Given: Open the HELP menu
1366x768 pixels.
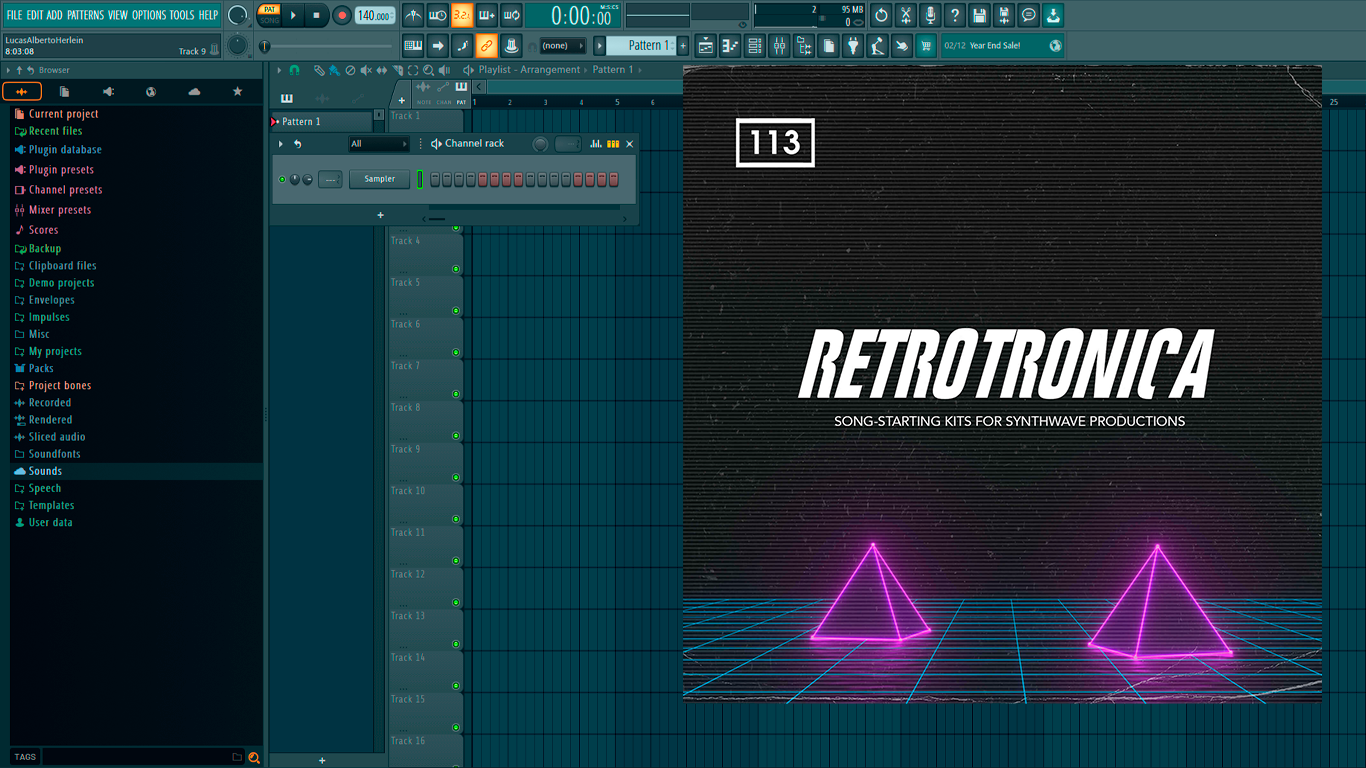Looking at the screenshot, I should [208, 15].
